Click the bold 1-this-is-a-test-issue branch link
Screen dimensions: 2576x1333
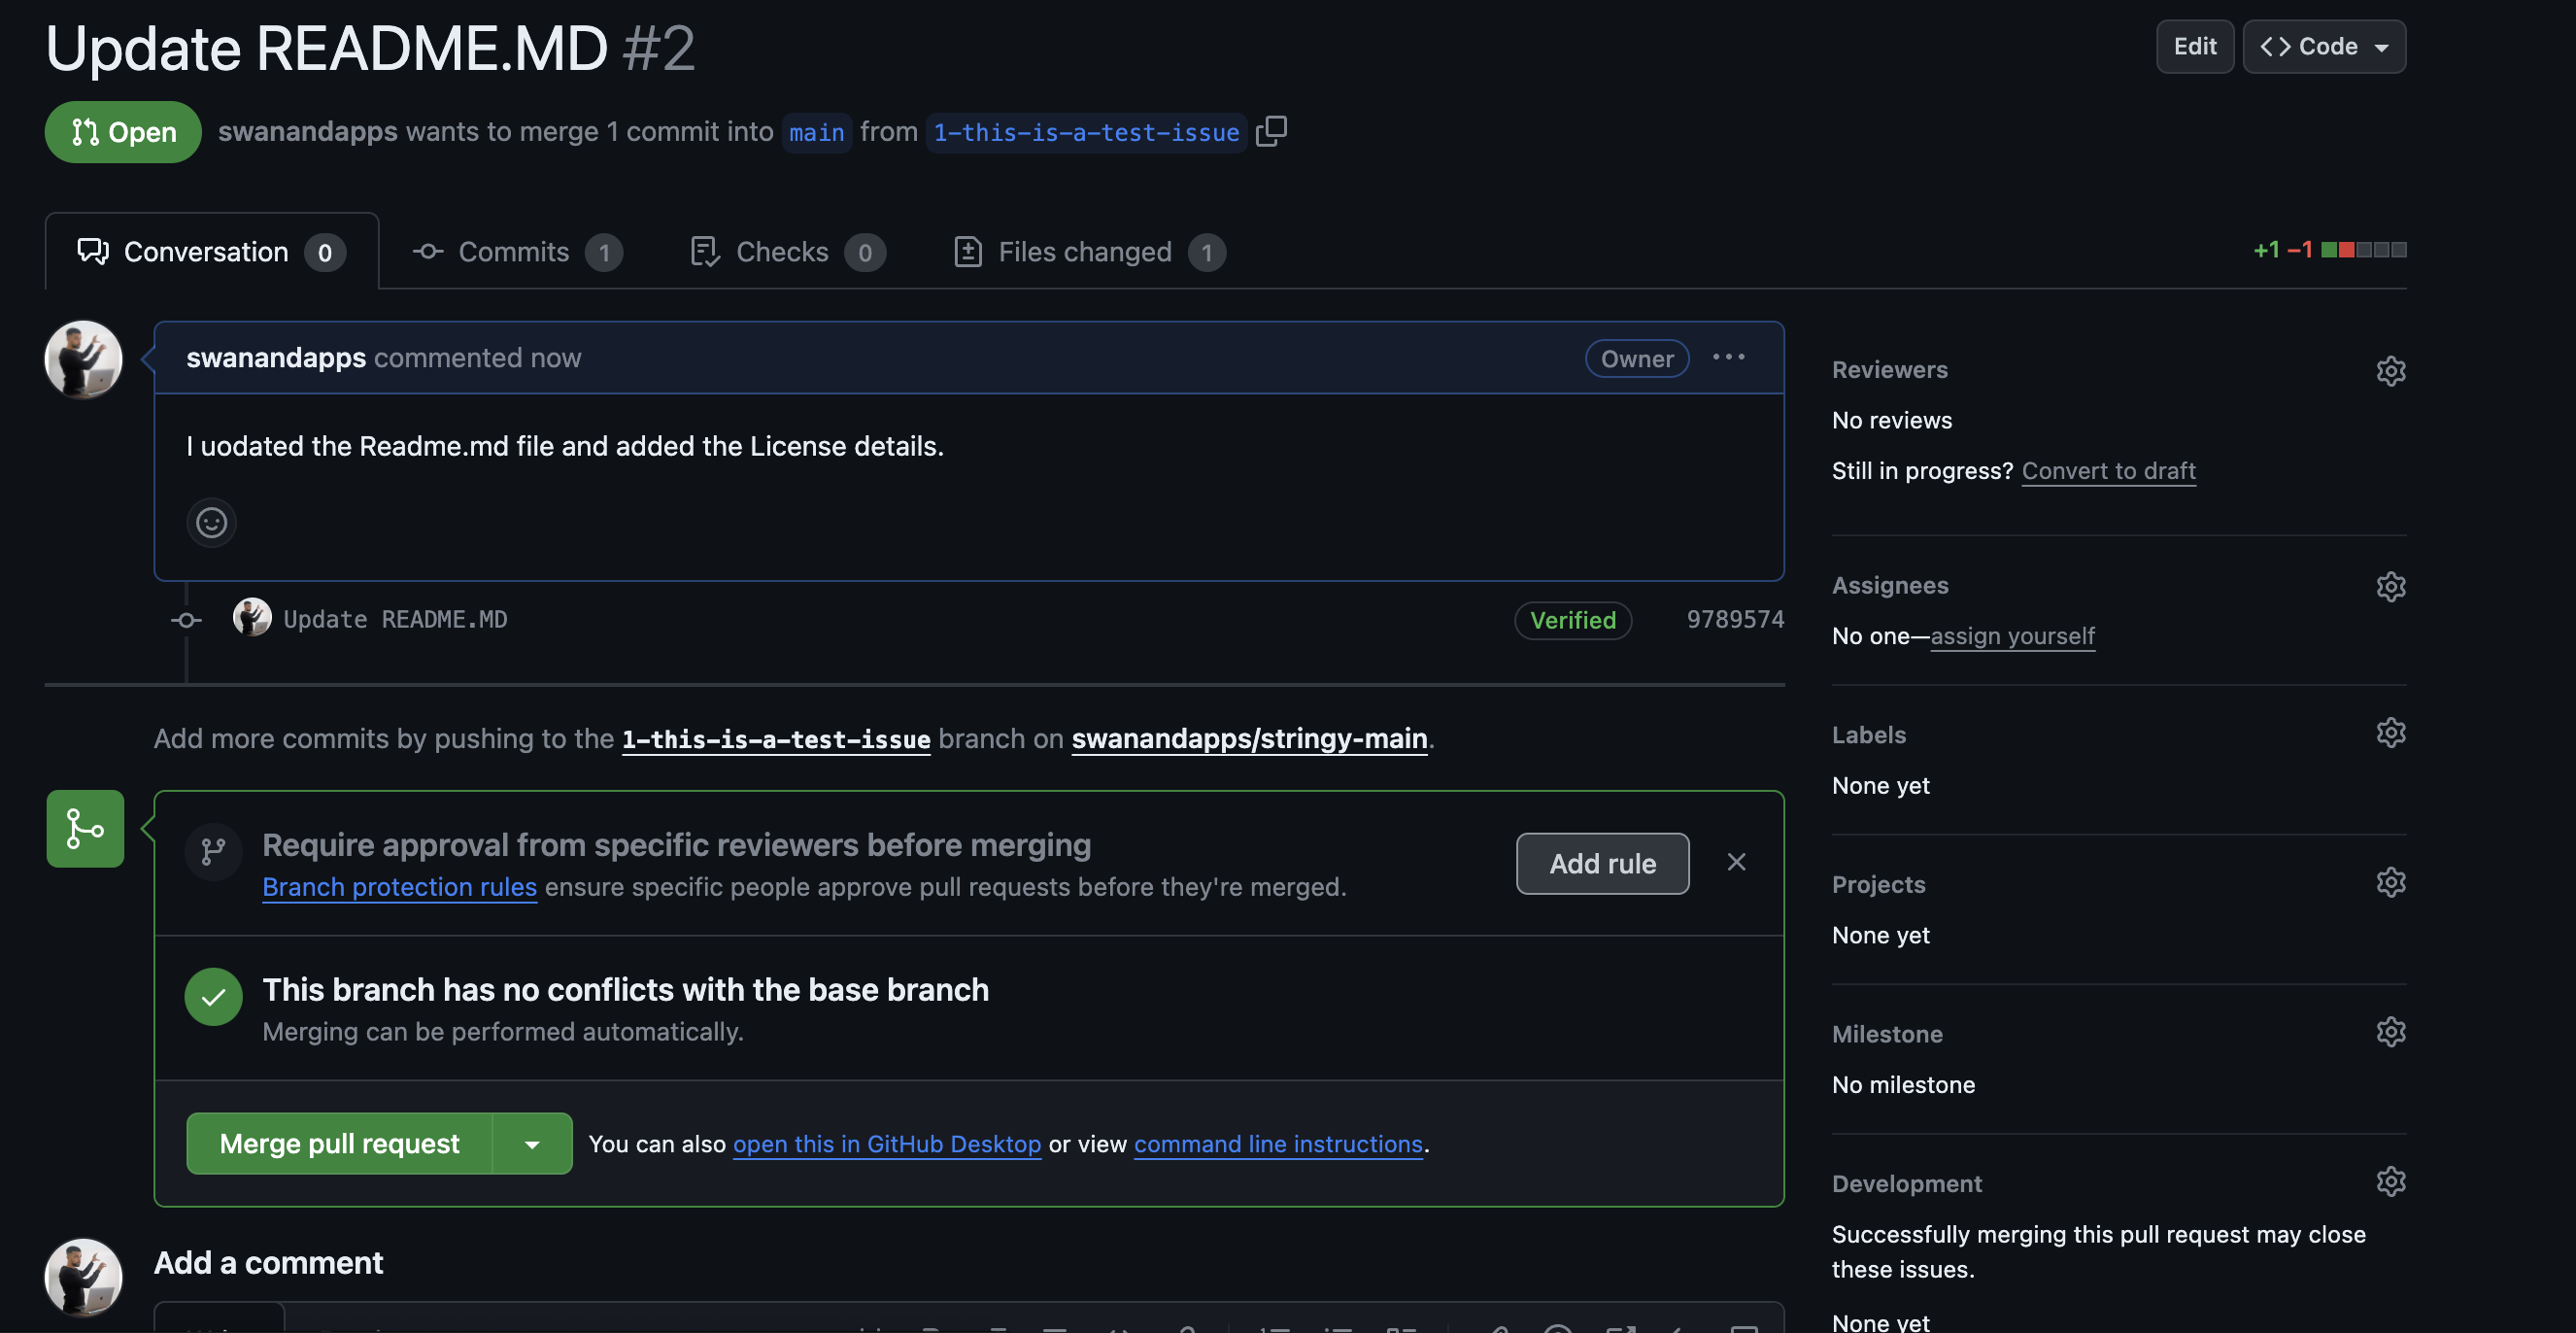coord(776,739)
